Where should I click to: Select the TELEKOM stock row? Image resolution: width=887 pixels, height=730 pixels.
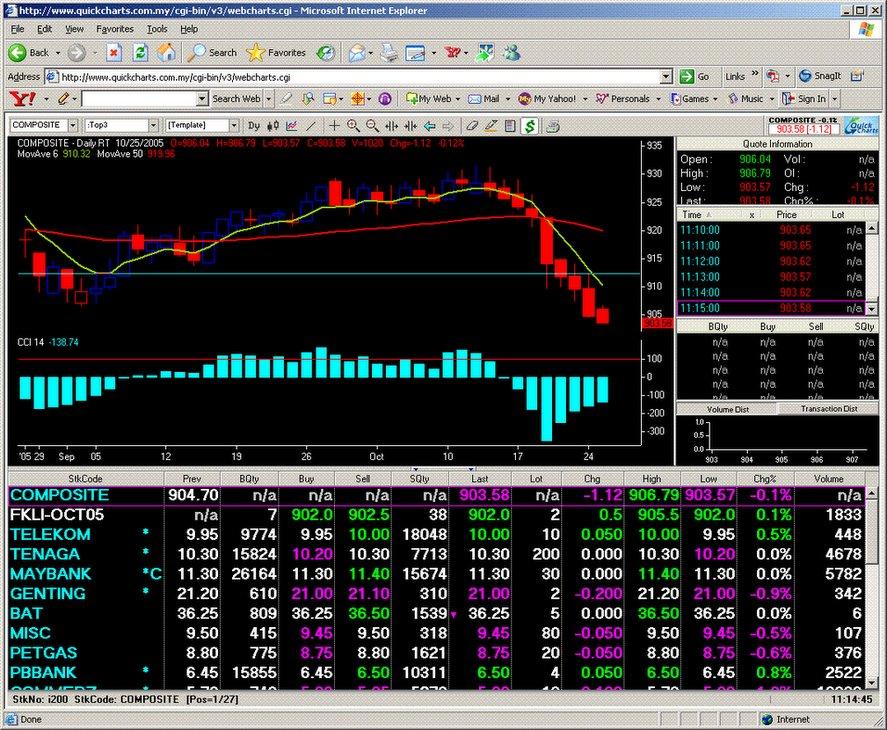coord(436,534)
